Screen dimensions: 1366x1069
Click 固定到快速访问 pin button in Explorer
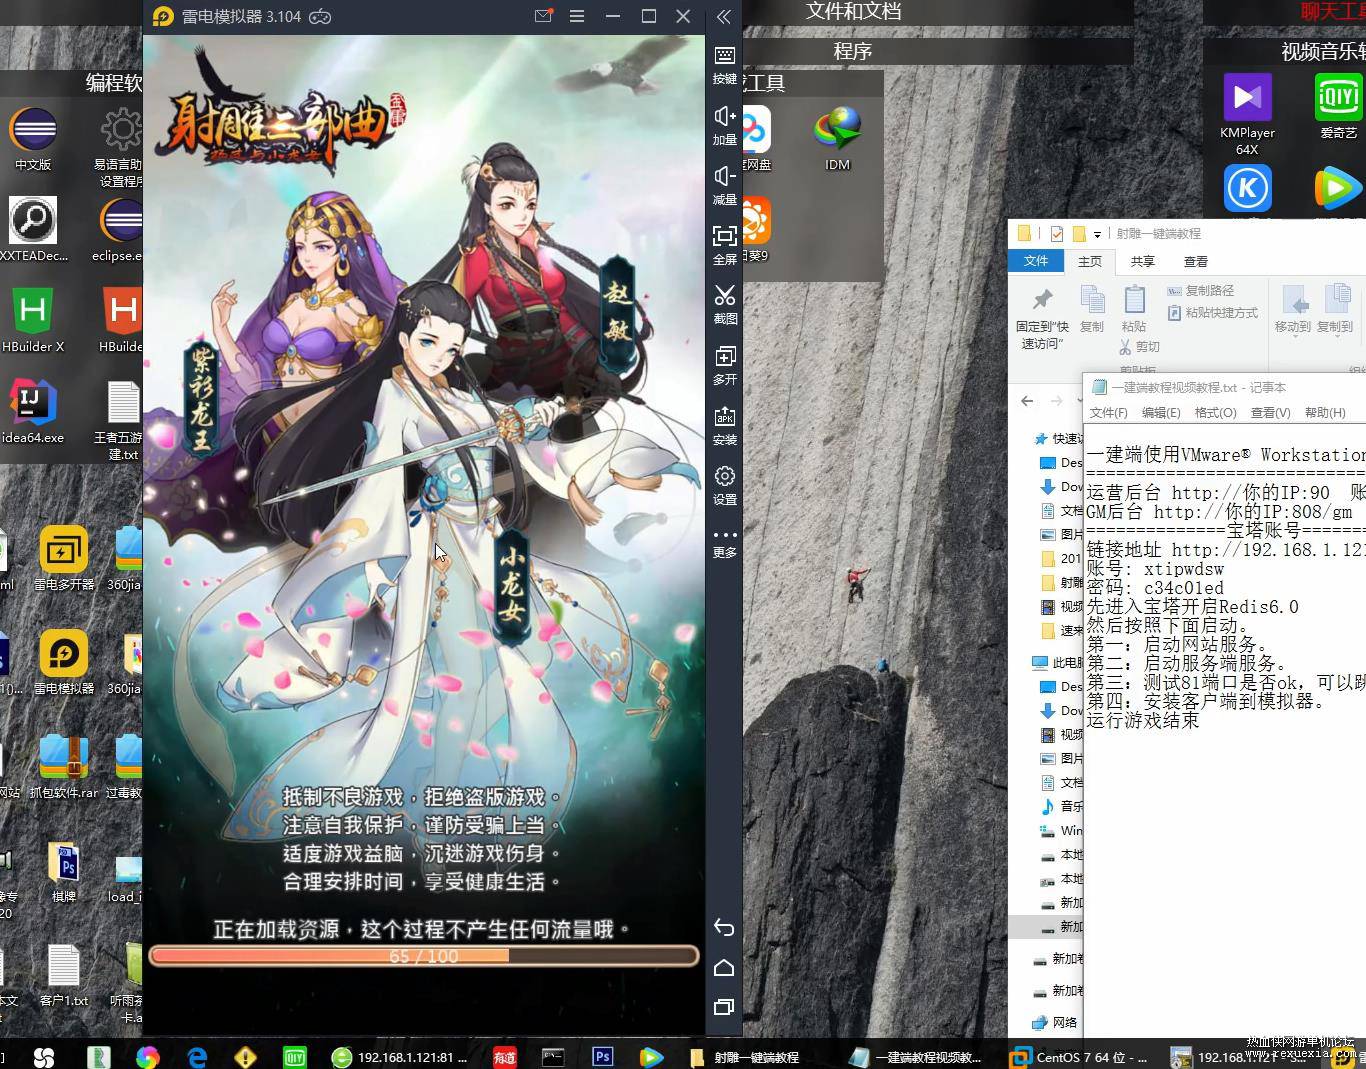(1042, 318)
